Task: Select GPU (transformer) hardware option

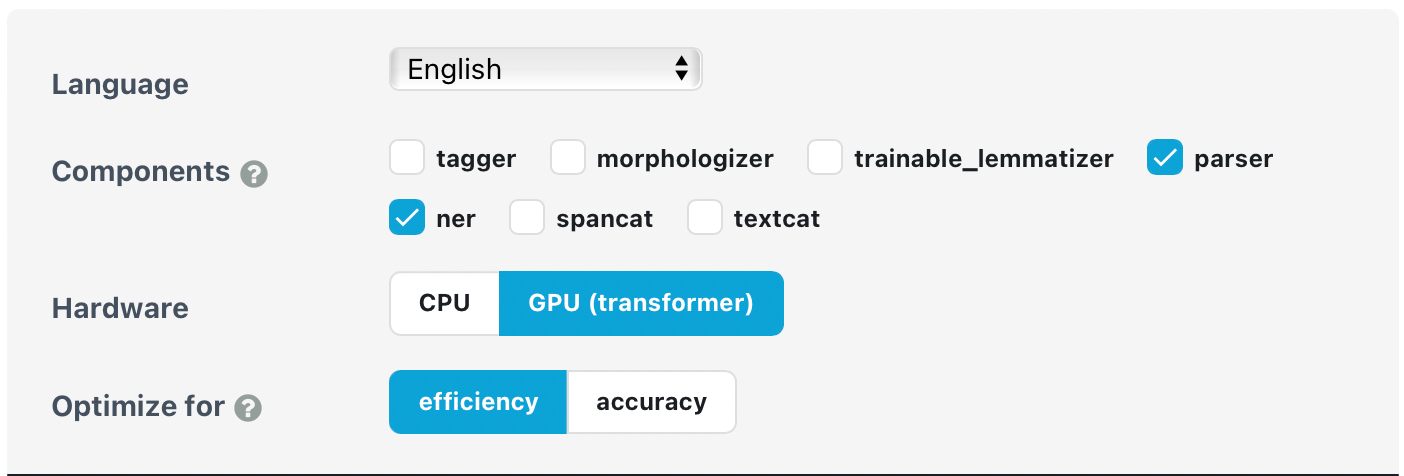Action: (x=641, y=303)
